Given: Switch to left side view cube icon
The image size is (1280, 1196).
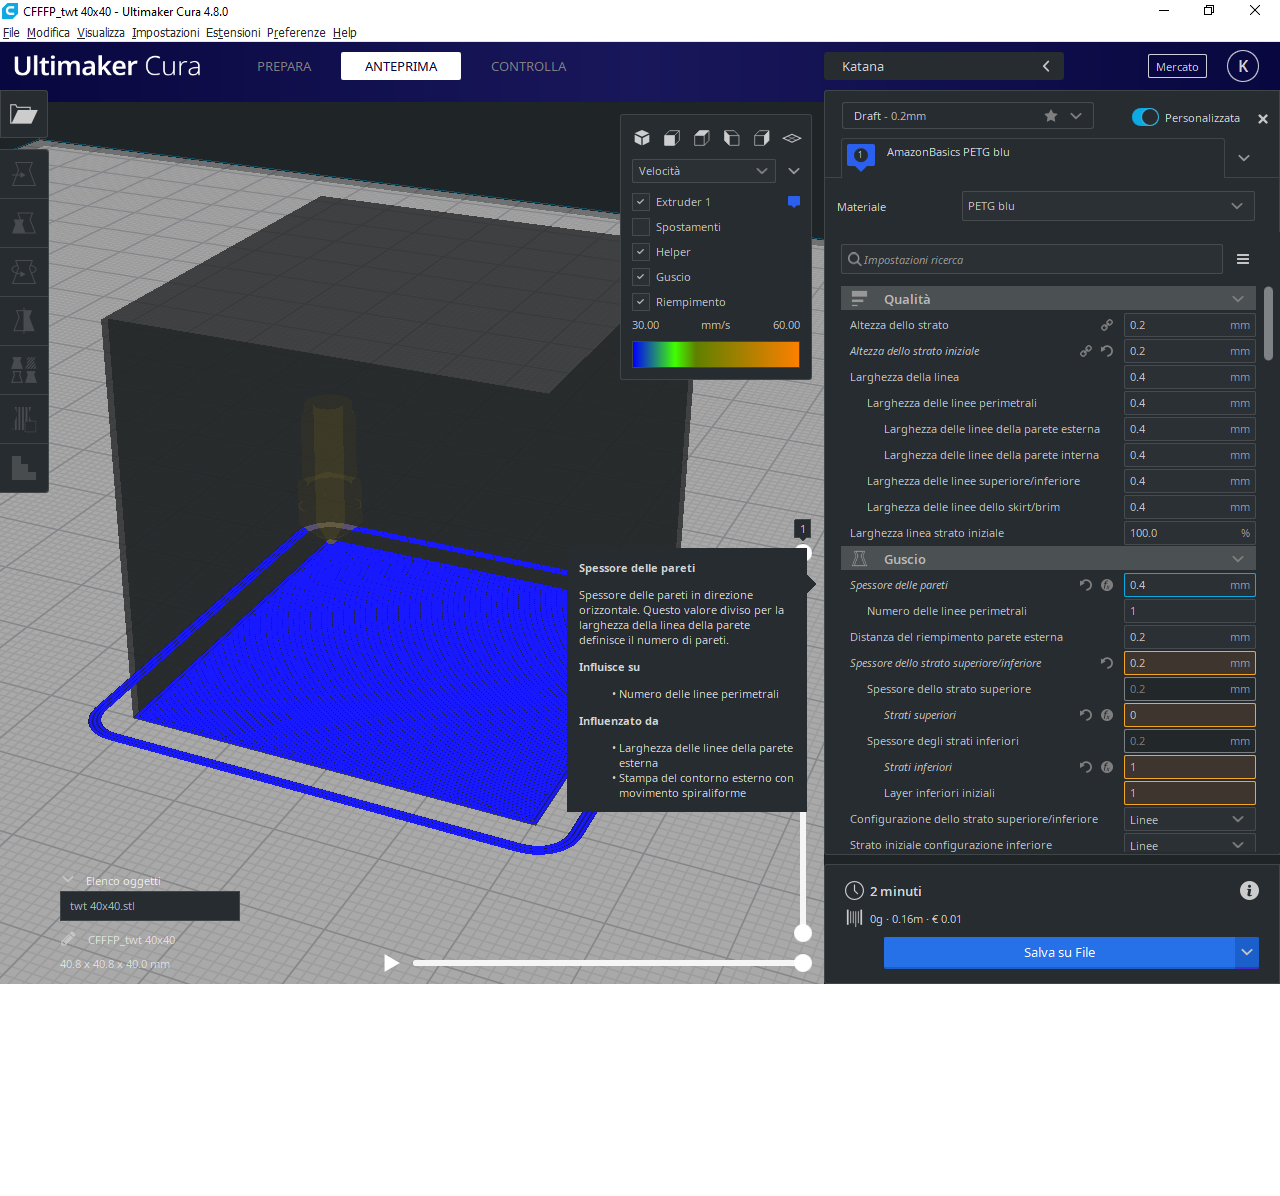Looking at the screenshot, I should pyautogui.click(x=732, y=138).
